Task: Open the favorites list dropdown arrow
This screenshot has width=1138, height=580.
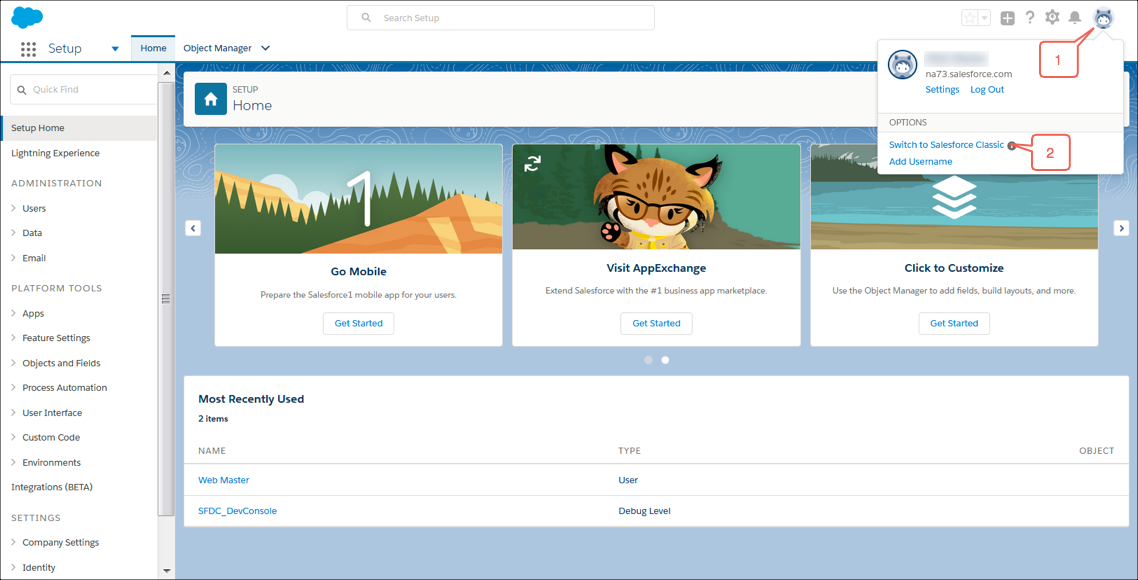Action: (984, 18)
